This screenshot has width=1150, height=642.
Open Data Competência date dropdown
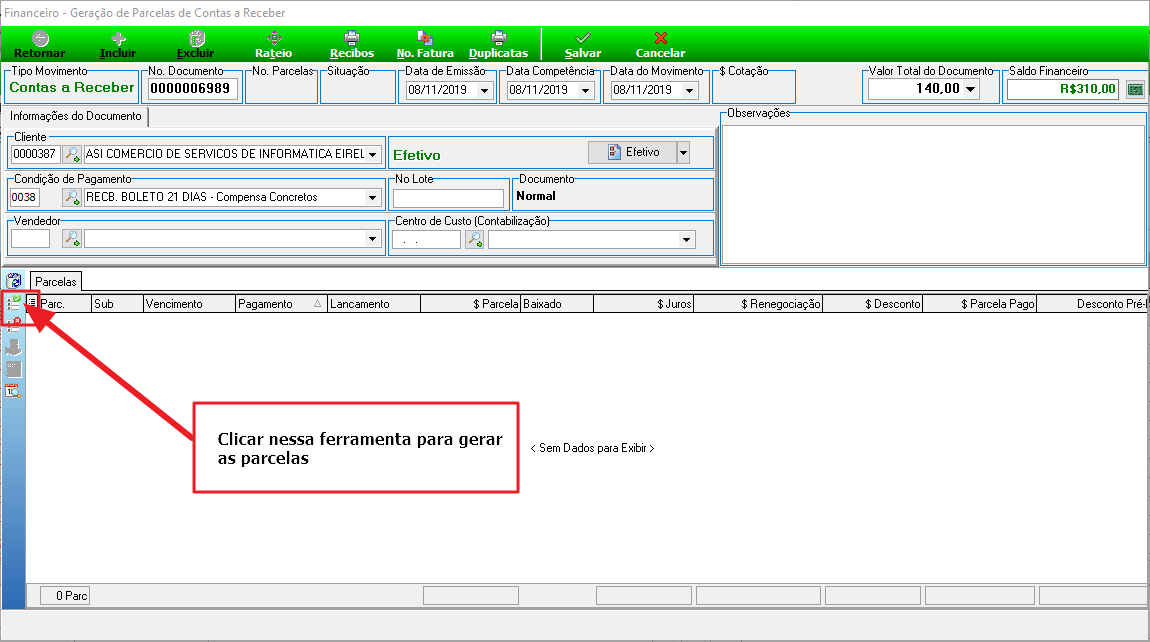585,90
